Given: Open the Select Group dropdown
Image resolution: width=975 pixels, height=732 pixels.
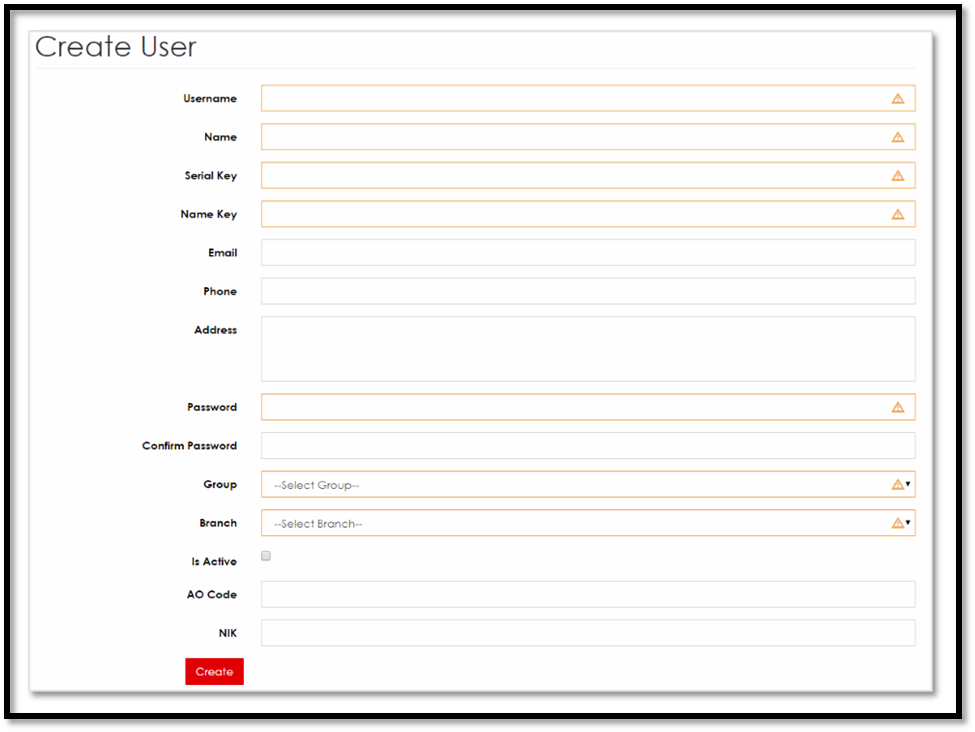Looking at the screenshot, I should pyautogui.click(x=588, y=484).
